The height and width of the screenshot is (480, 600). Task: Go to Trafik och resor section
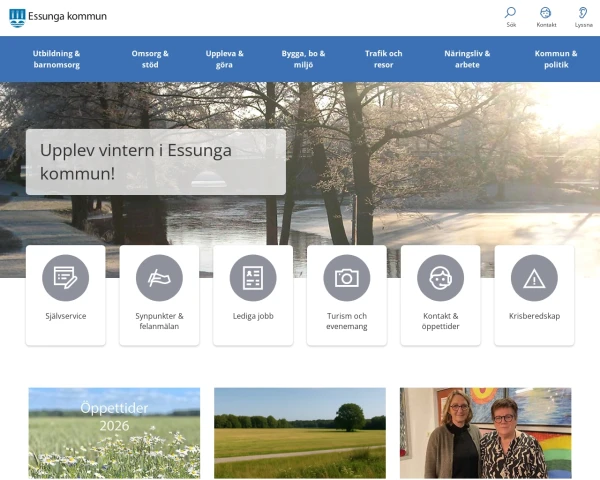(383, 59)
